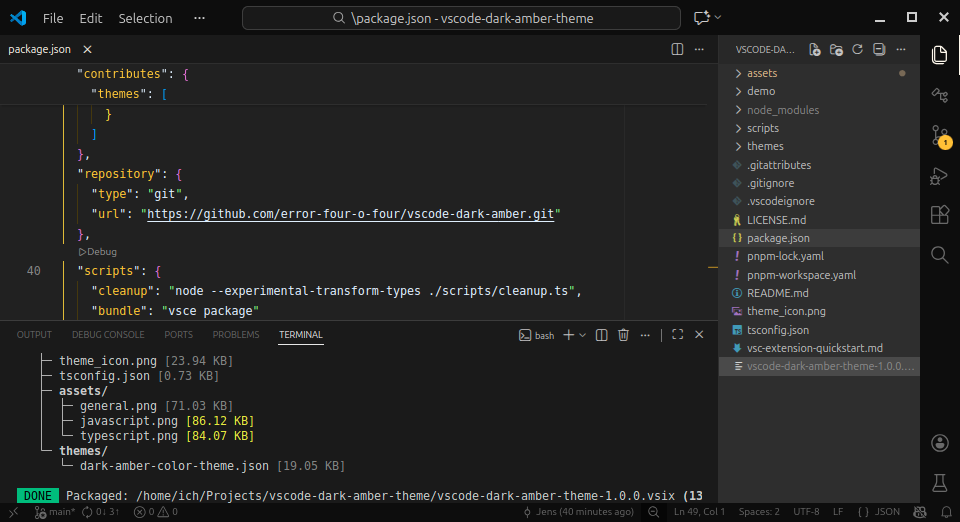The height and width of the screenshot is (522, 960).
Task: Split the terminal panel
Action: tap(602, 335)
